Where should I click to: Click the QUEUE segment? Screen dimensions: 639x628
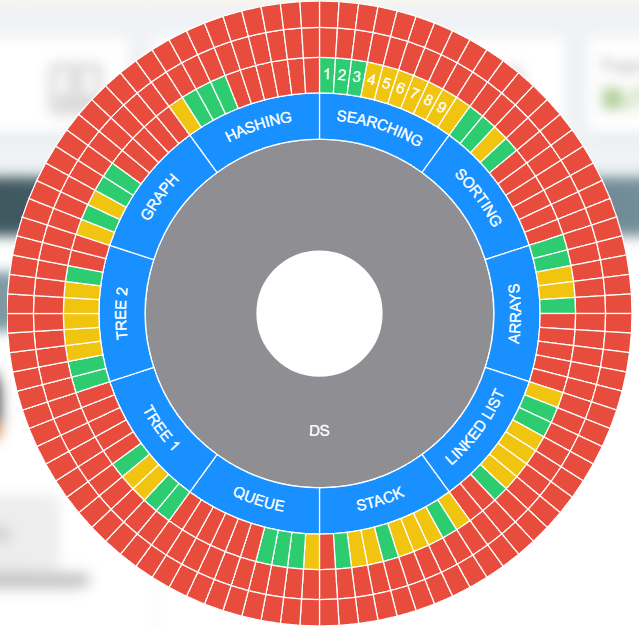259,498
